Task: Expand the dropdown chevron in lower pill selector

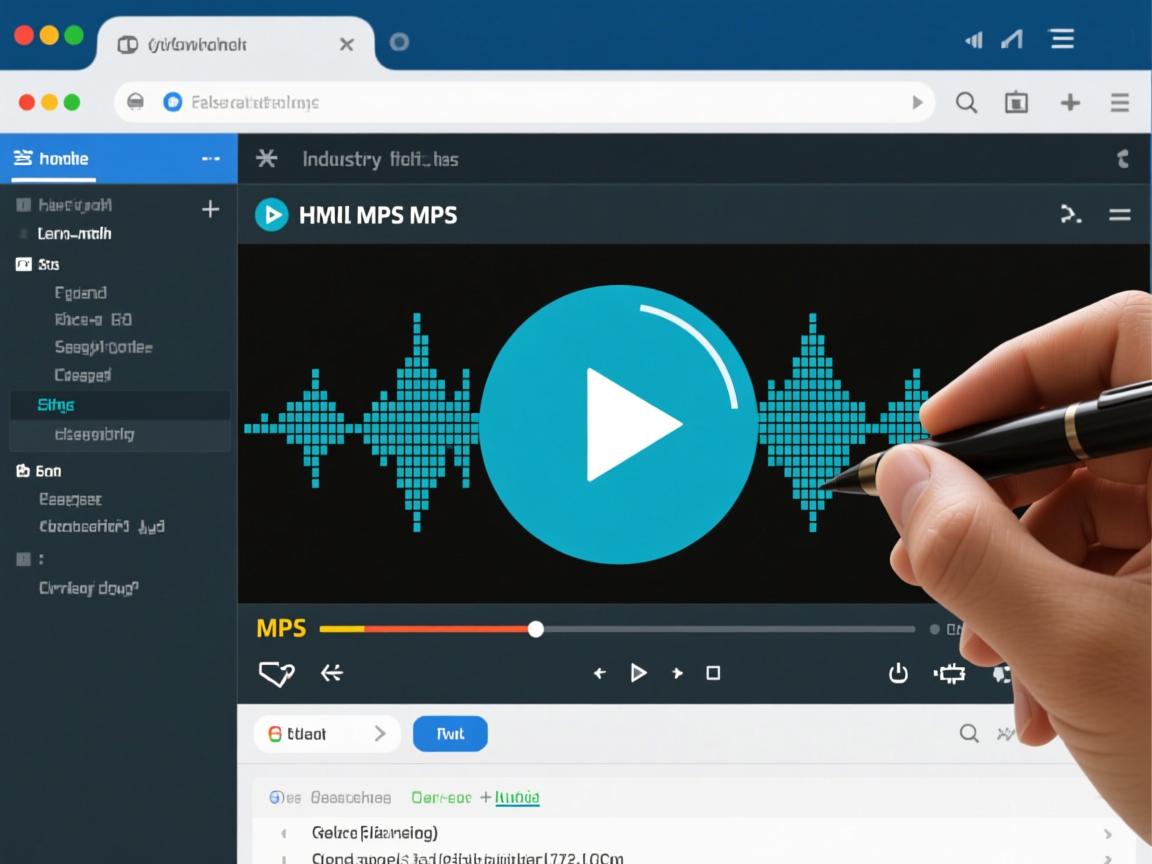Action: pyautogui.click(x=380, y=734)
